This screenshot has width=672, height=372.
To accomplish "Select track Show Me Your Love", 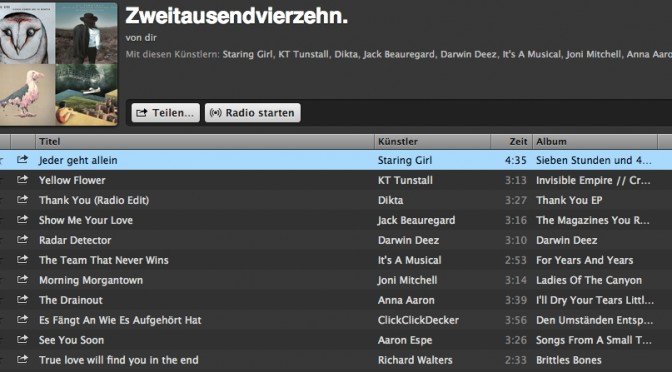I will click(86, 220).
